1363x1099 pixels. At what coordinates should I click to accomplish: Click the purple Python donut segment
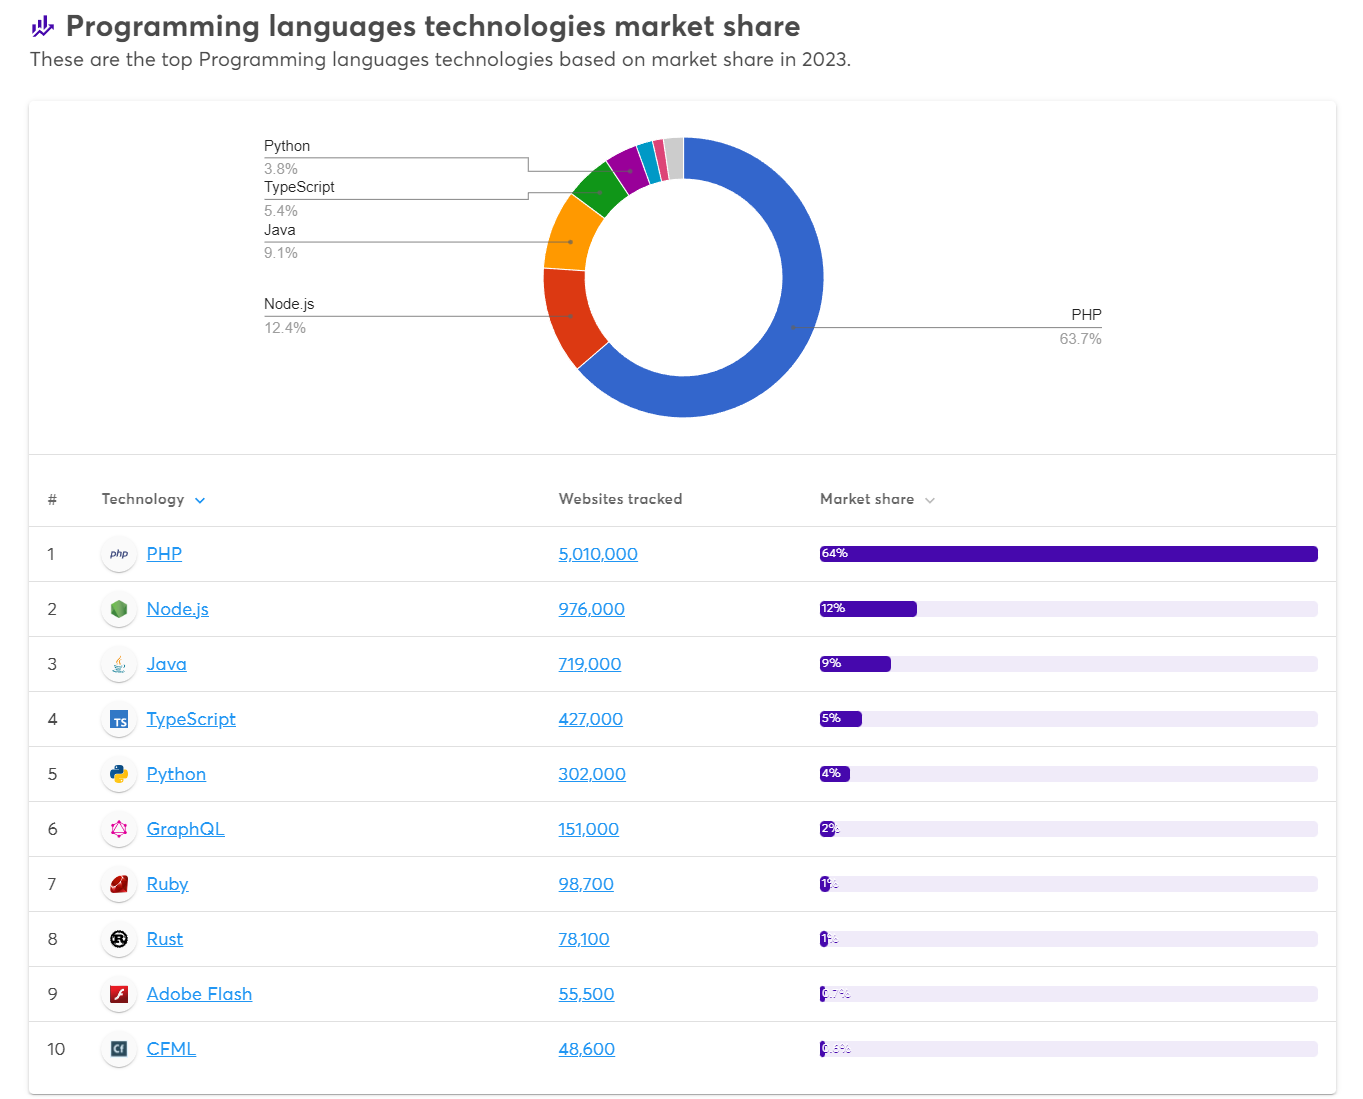pyautogui.click(x=629, y=169)
